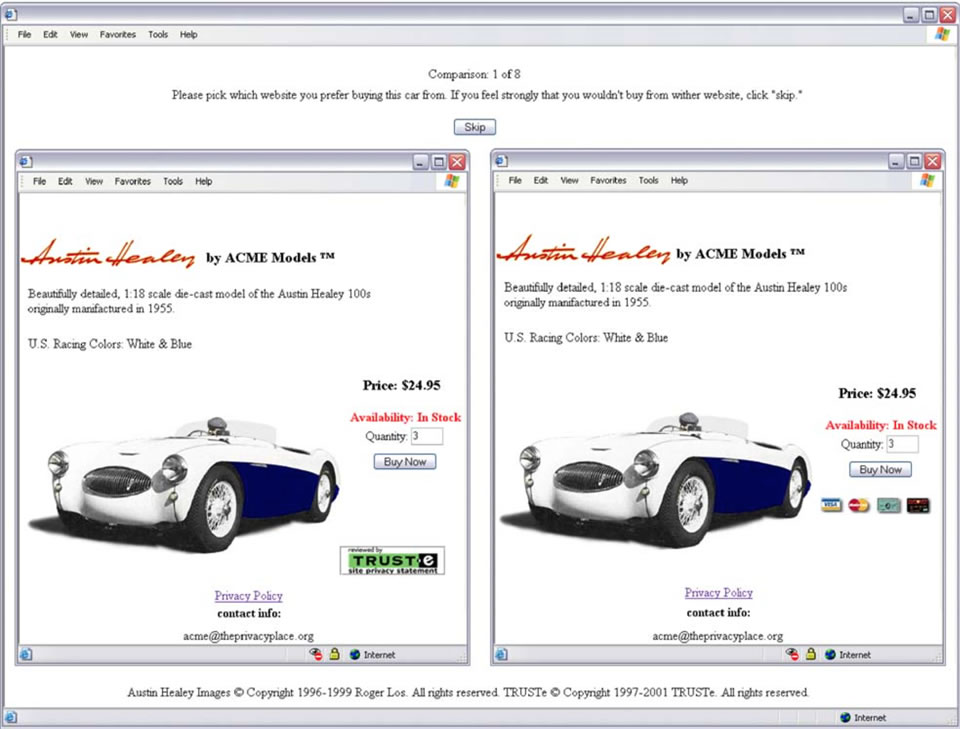The height and width of the screenshot is (729, 960).
Task: Open View menu in right website window
Action: (x=569, y=180)
